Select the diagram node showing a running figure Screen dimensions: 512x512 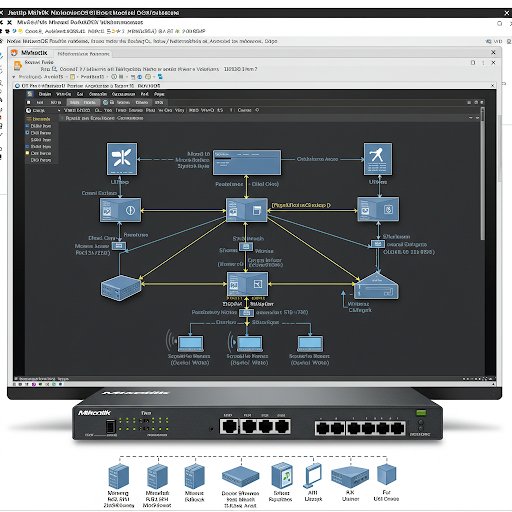coord(378,159)
